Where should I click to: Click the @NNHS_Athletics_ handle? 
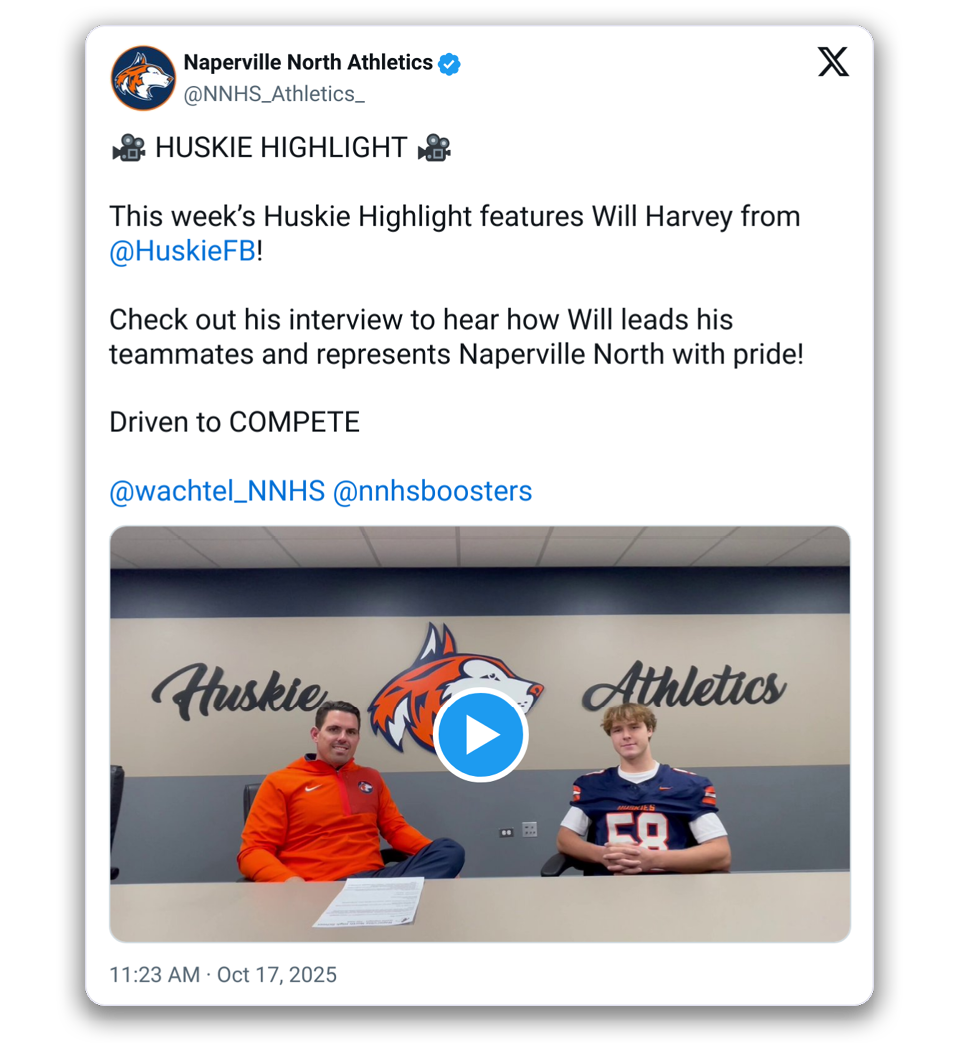pos(274,94)
